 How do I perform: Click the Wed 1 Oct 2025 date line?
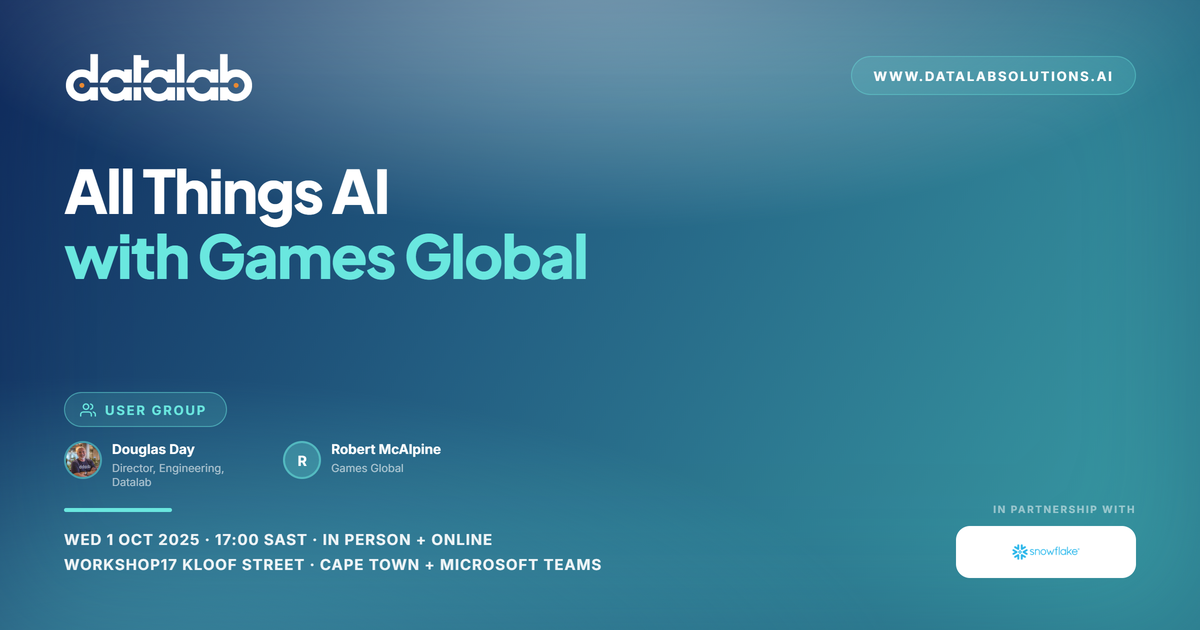(278, 540)
